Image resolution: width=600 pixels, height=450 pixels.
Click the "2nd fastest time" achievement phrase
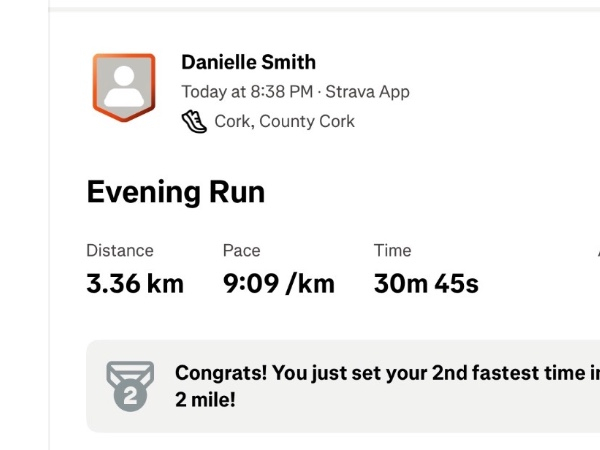pyautogui.click(x=508, y=373)
